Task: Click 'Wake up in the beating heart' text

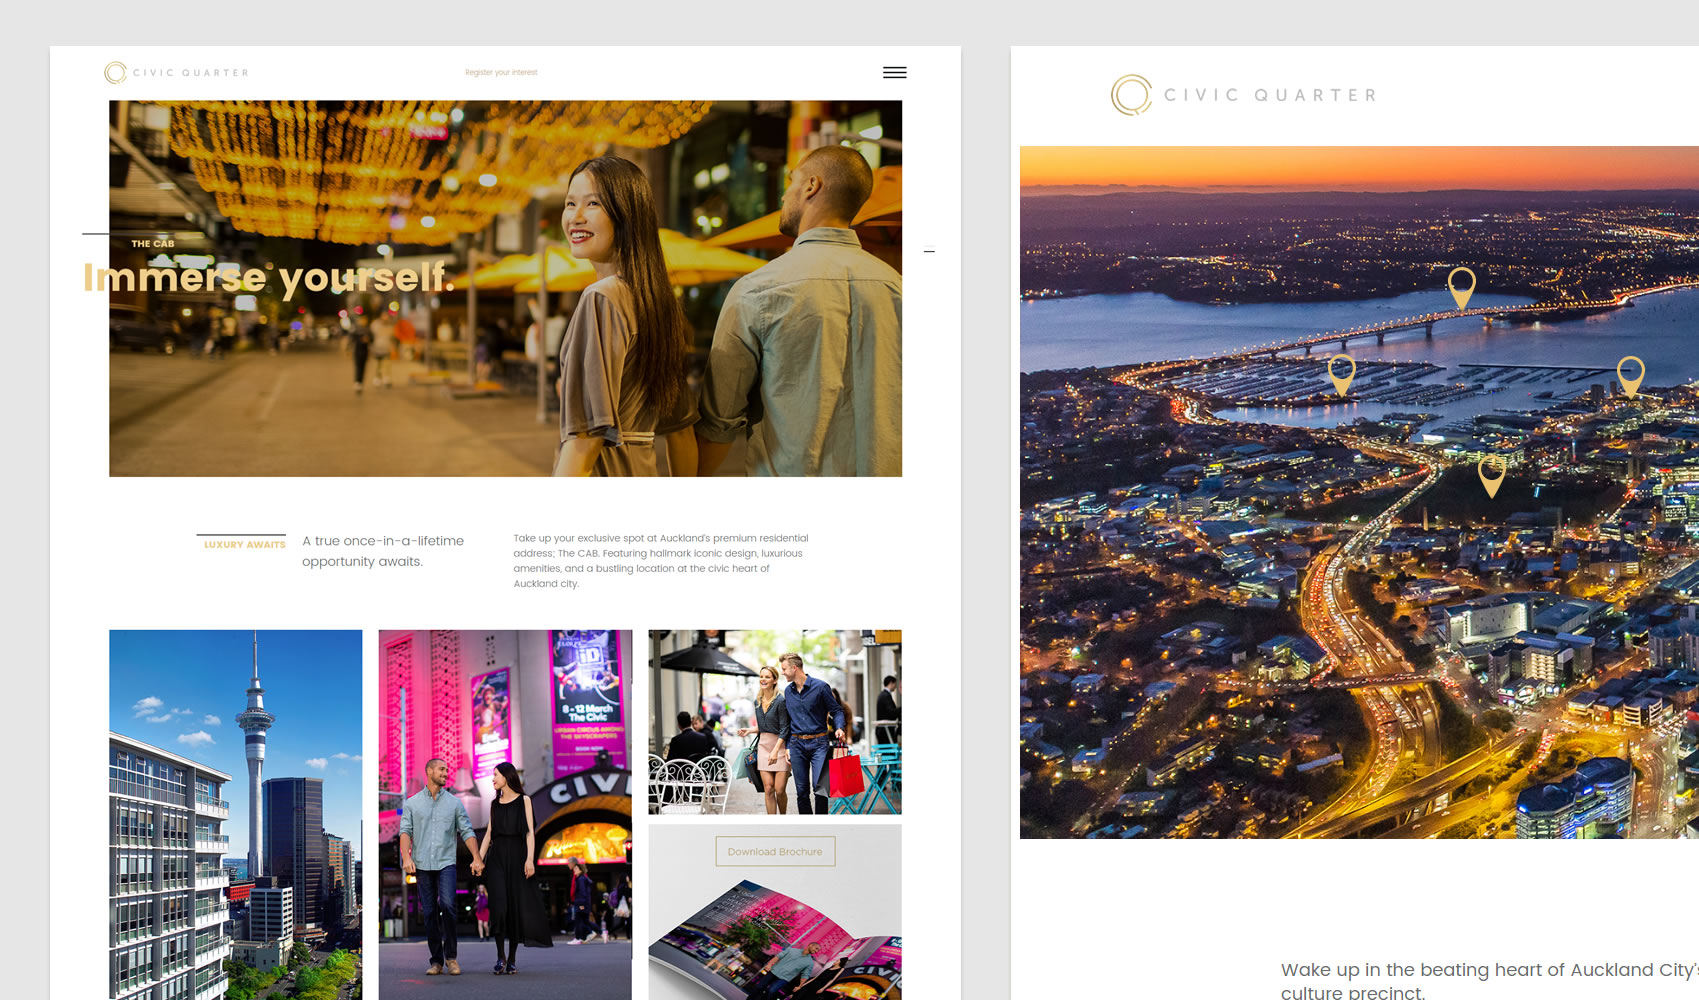Action: pos(1489,980)
